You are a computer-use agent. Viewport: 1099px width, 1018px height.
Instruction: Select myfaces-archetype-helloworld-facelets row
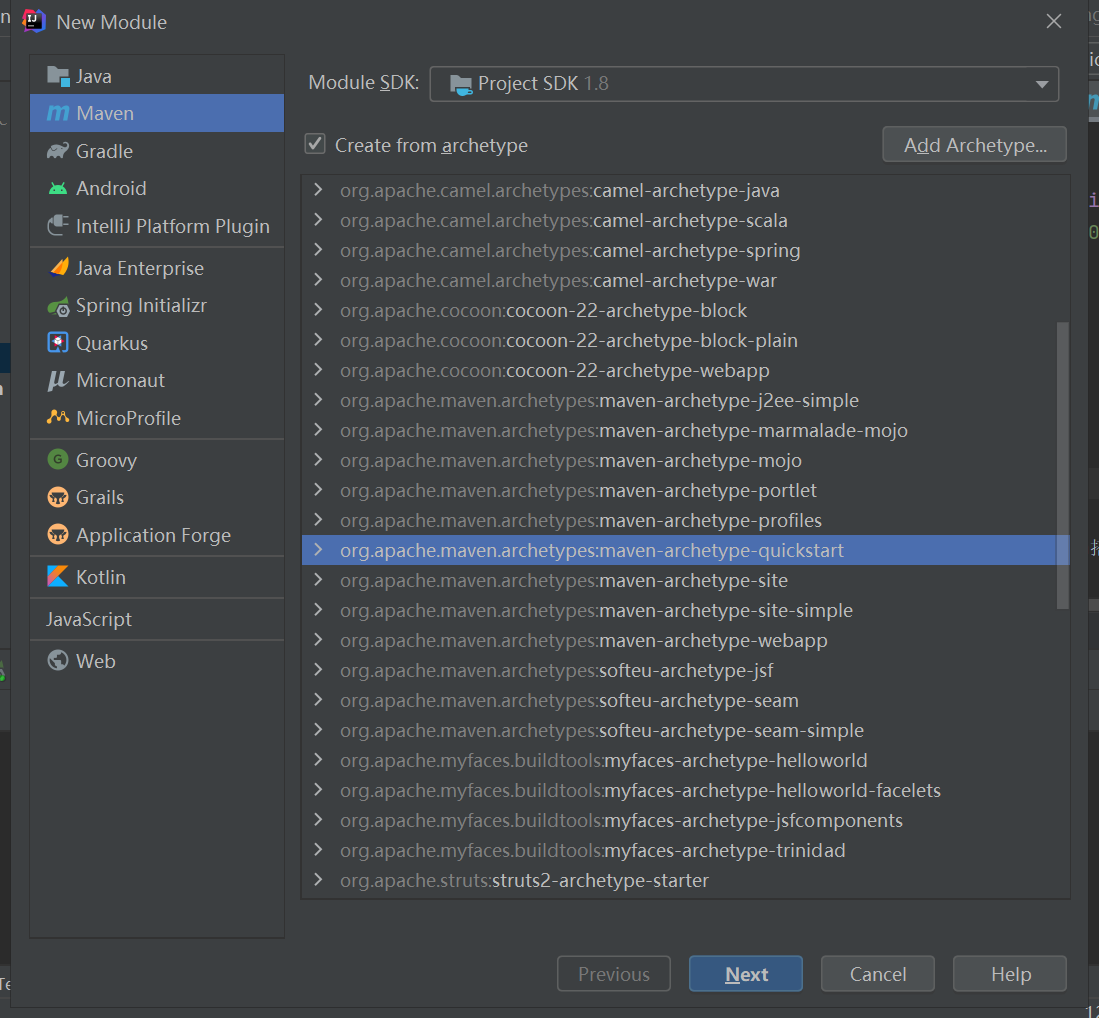tap(685, 790)
